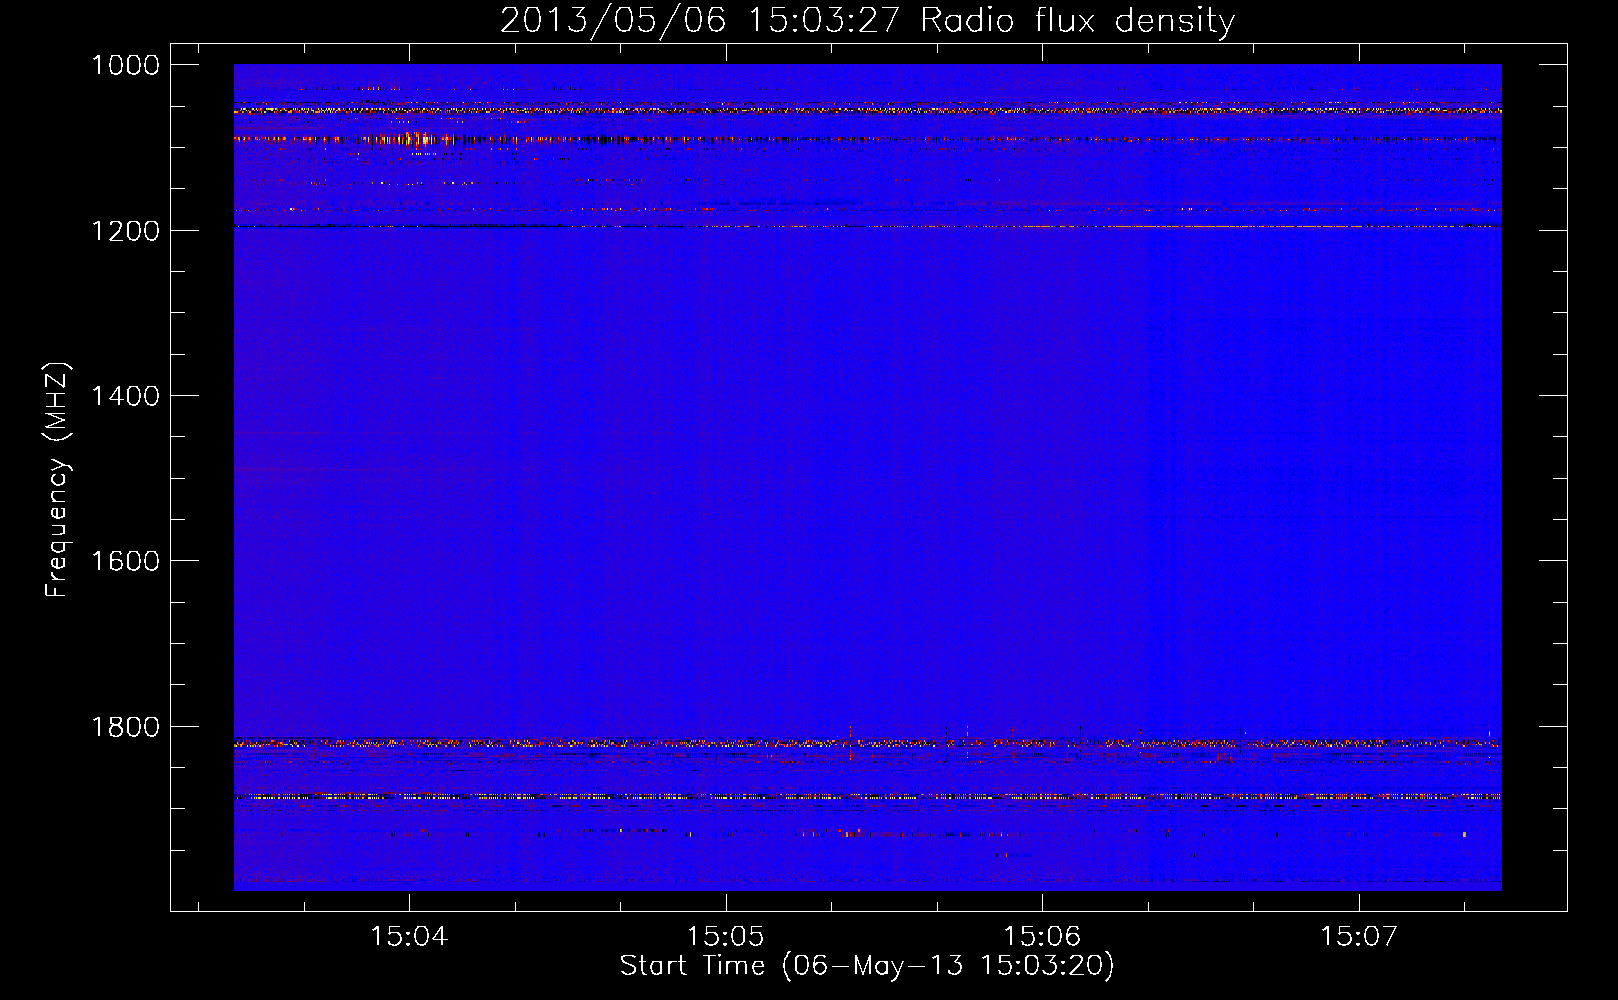
Task: Click the 1400 frequency tick label
Action: click(125, 396)
